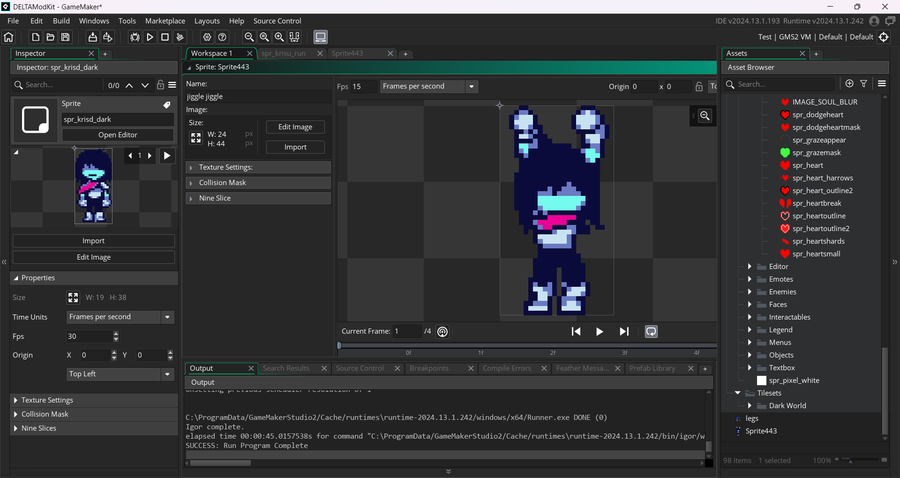
Task: Click the user account avatar icon
Action: tap(874, 21)
